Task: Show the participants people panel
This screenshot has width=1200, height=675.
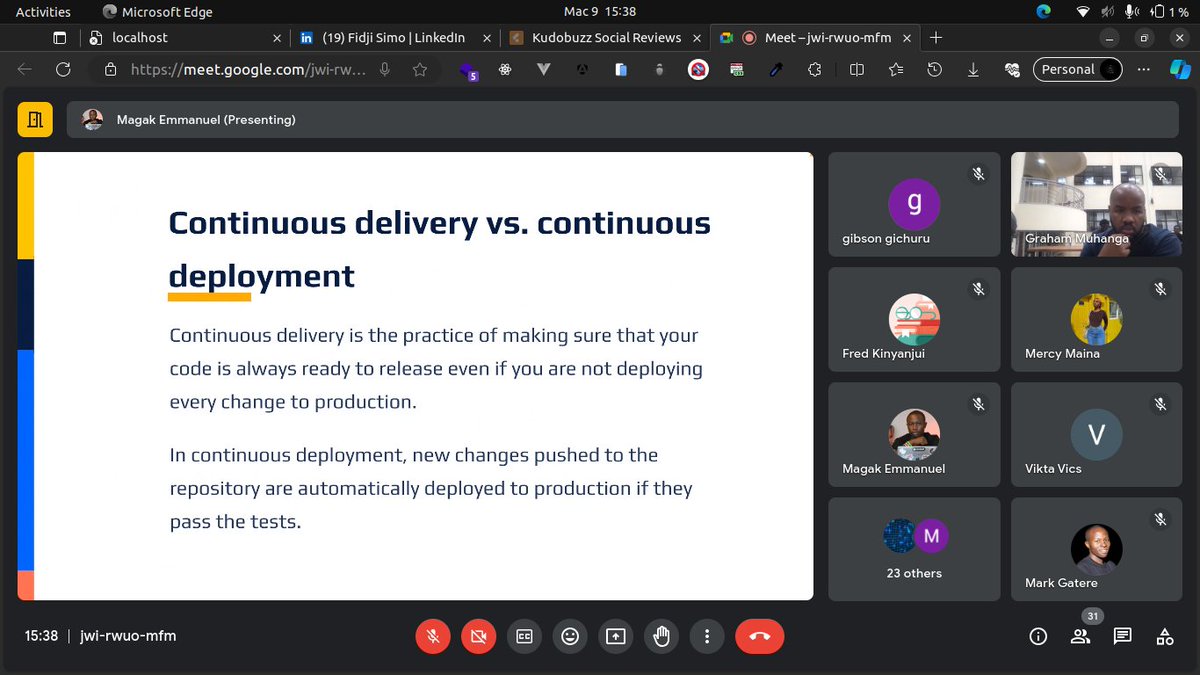Action: point(1080,636)
